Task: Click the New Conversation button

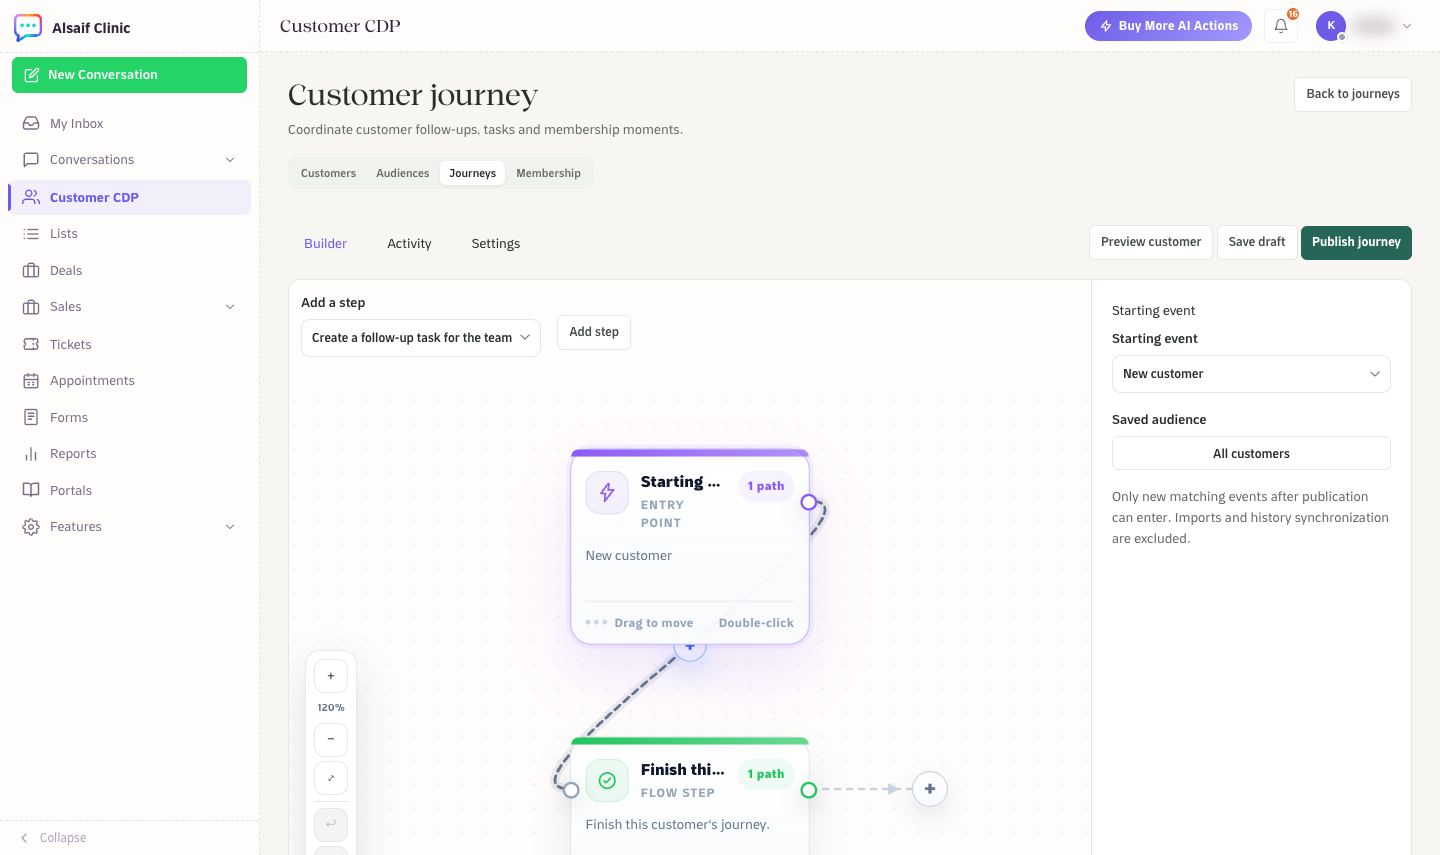Action: click(x=129, y=75)
